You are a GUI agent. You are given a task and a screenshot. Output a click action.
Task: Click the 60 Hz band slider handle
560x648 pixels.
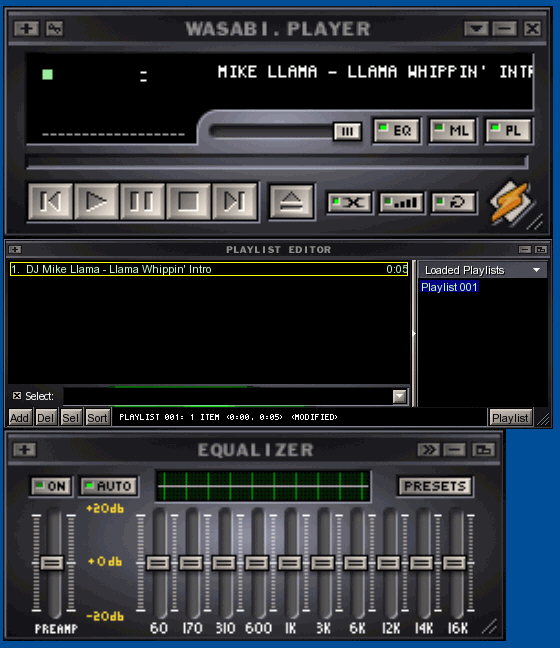pyautogui.click(x=158, y=563)
